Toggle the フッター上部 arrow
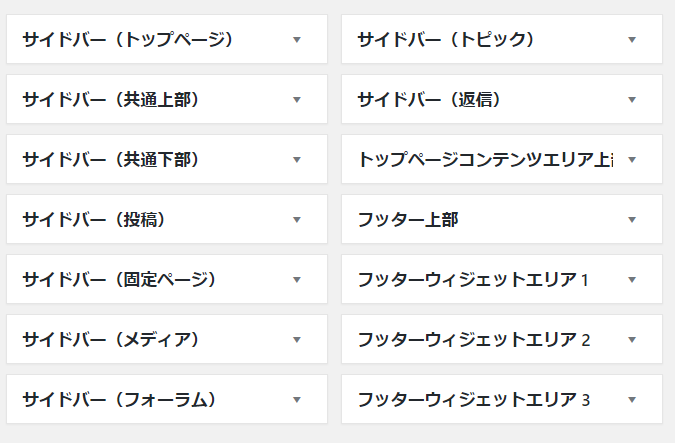This screenshot has height=443, width=675. (632, 220)
